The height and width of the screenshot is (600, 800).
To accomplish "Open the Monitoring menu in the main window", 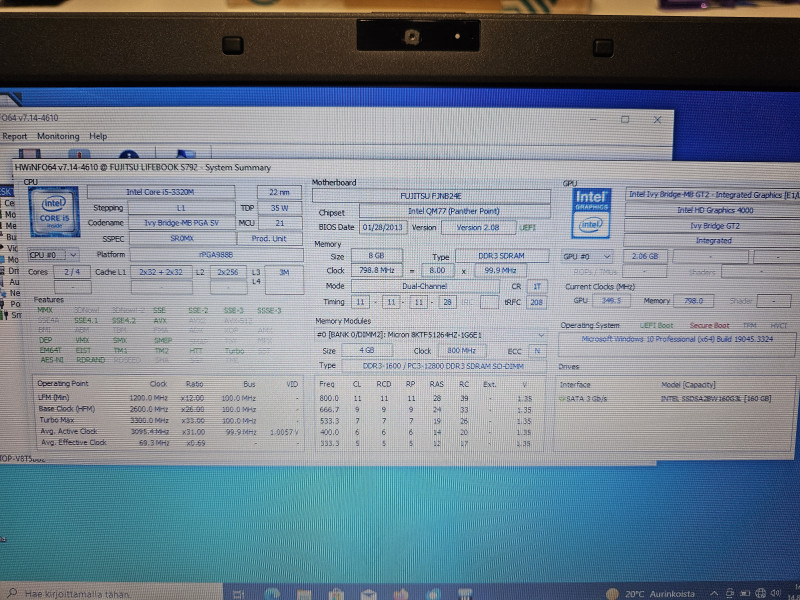I will 58,136.
